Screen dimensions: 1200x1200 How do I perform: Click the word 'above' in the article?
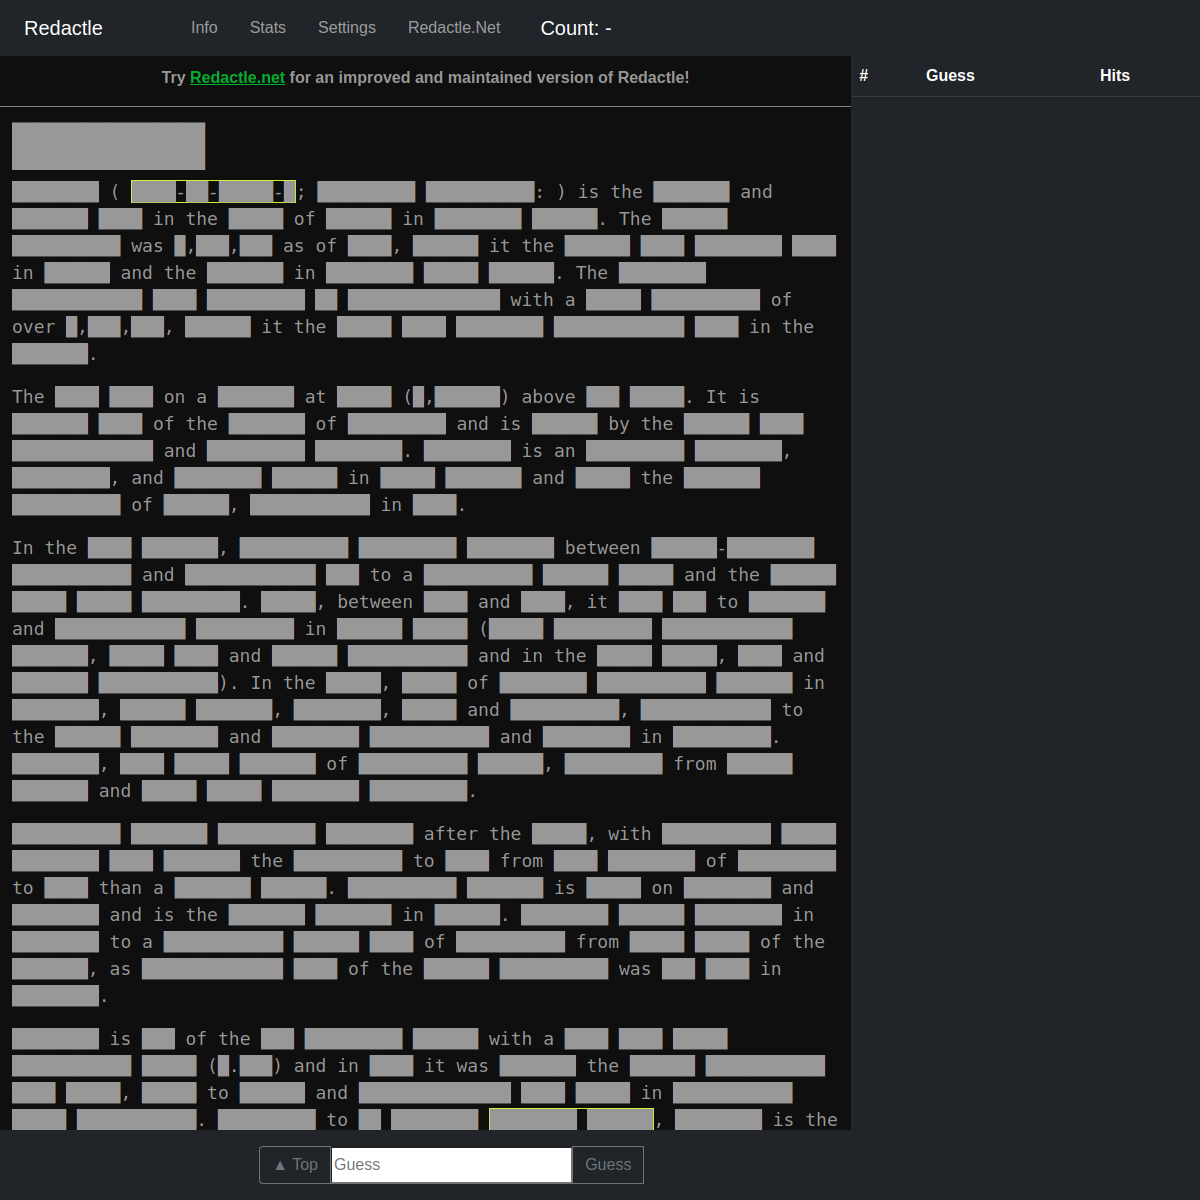548,397
